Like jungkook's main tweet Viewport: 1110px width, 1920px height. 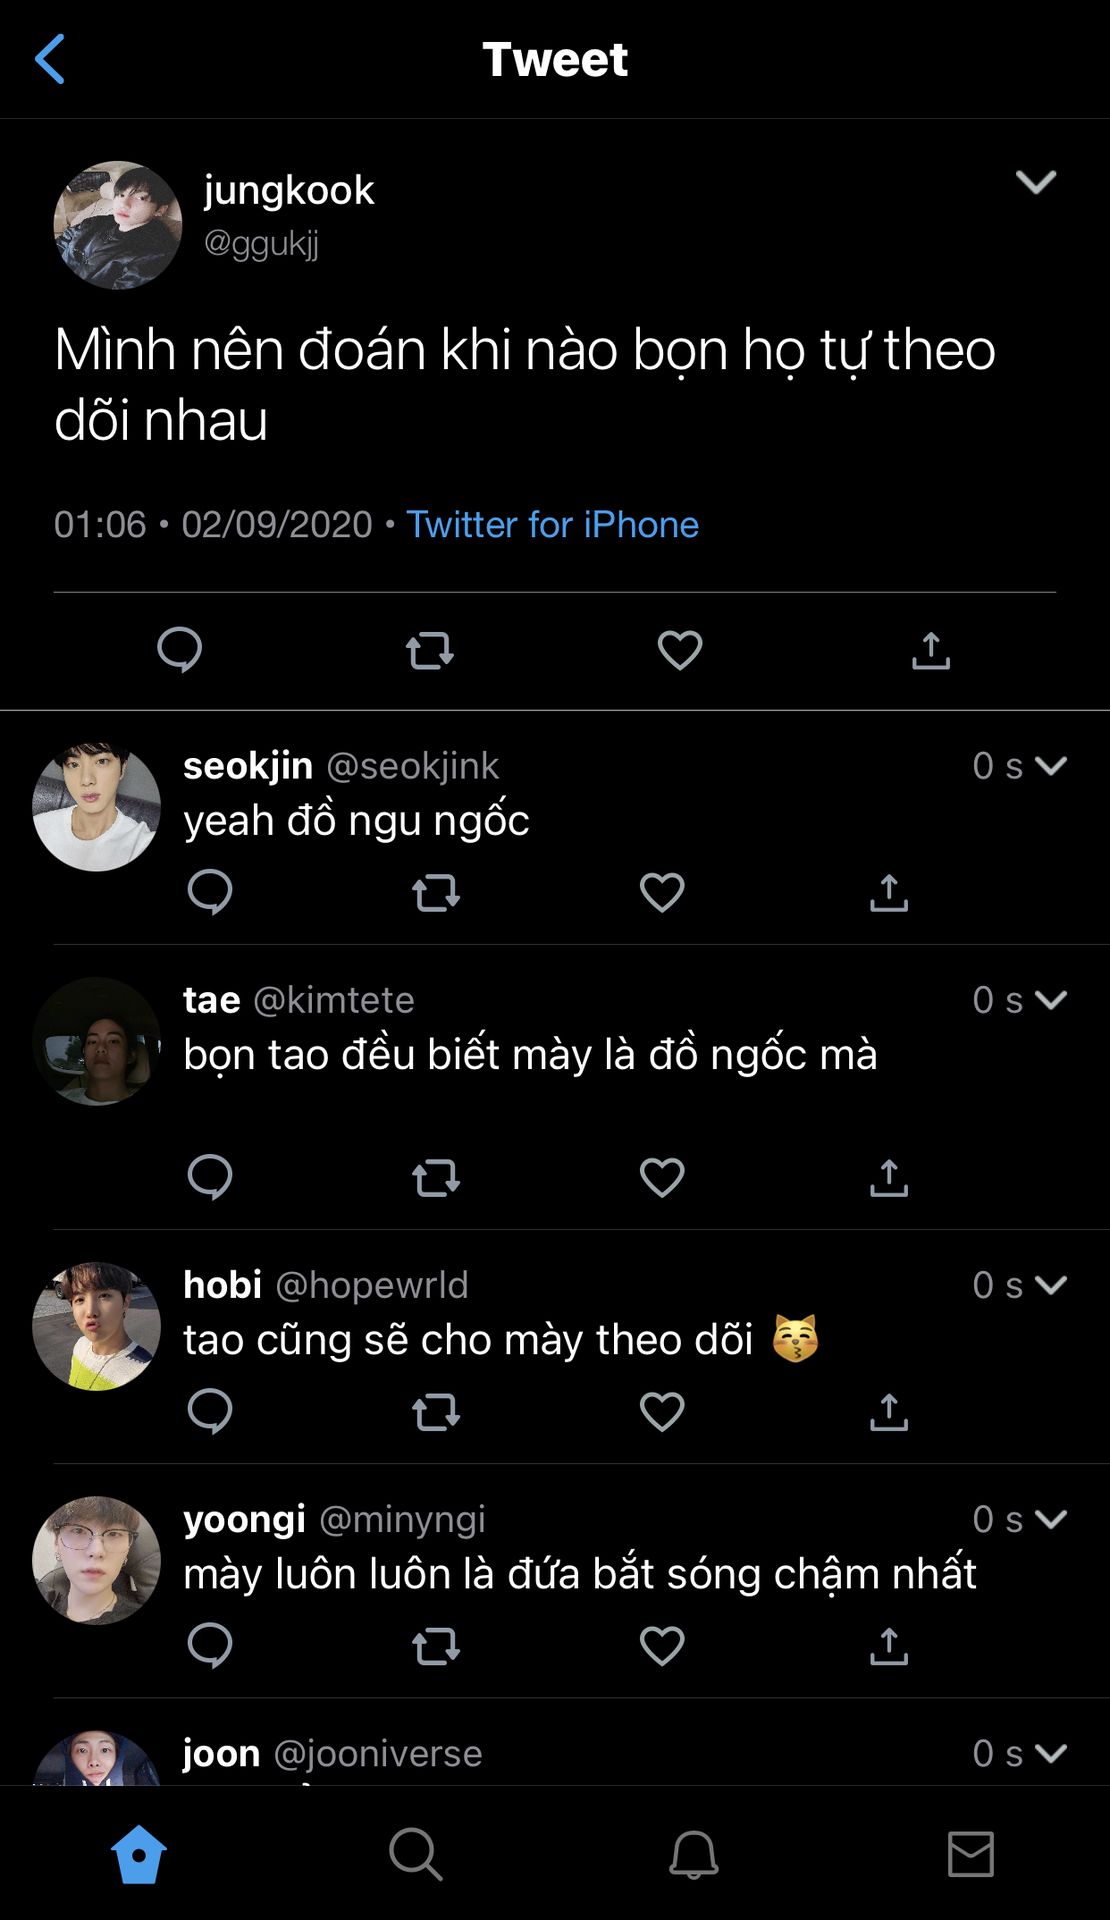coord(680,650)
